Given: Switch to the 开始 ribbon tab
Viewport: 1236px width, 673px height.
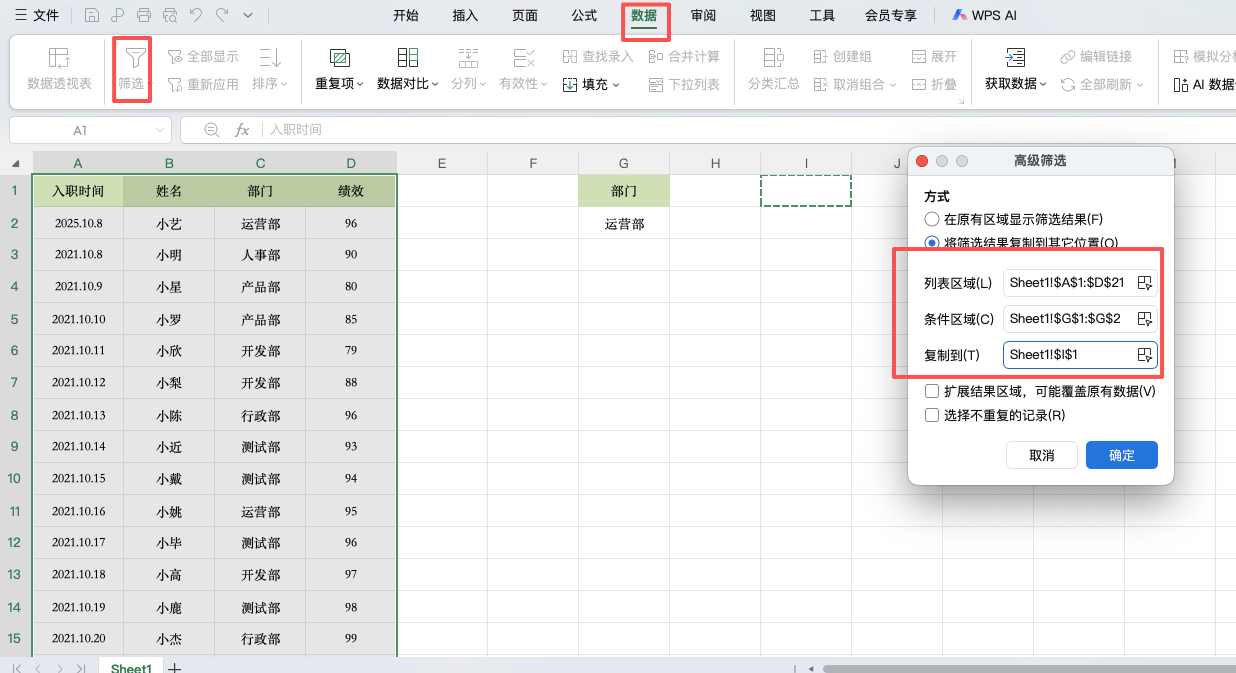Looking at the screenshot, I should point(406,15).
